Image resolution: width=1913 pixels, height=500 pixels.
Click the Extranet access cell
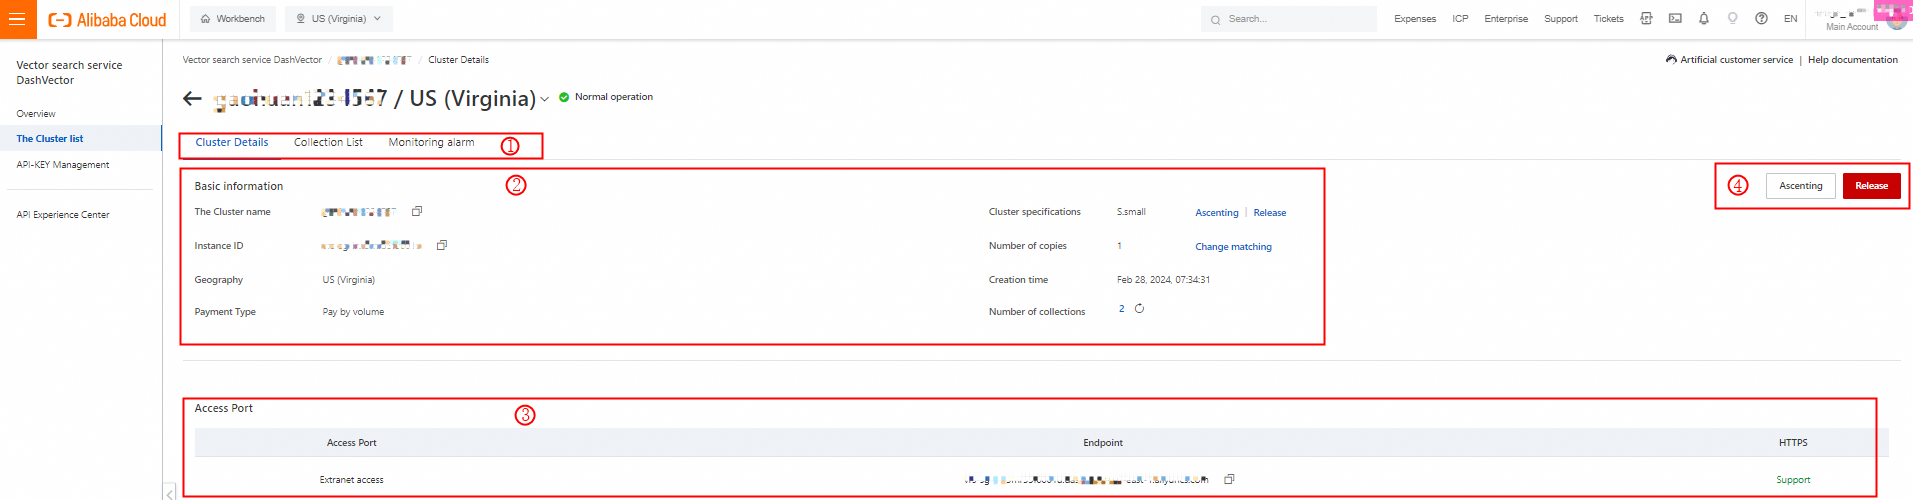click(351, 480)
